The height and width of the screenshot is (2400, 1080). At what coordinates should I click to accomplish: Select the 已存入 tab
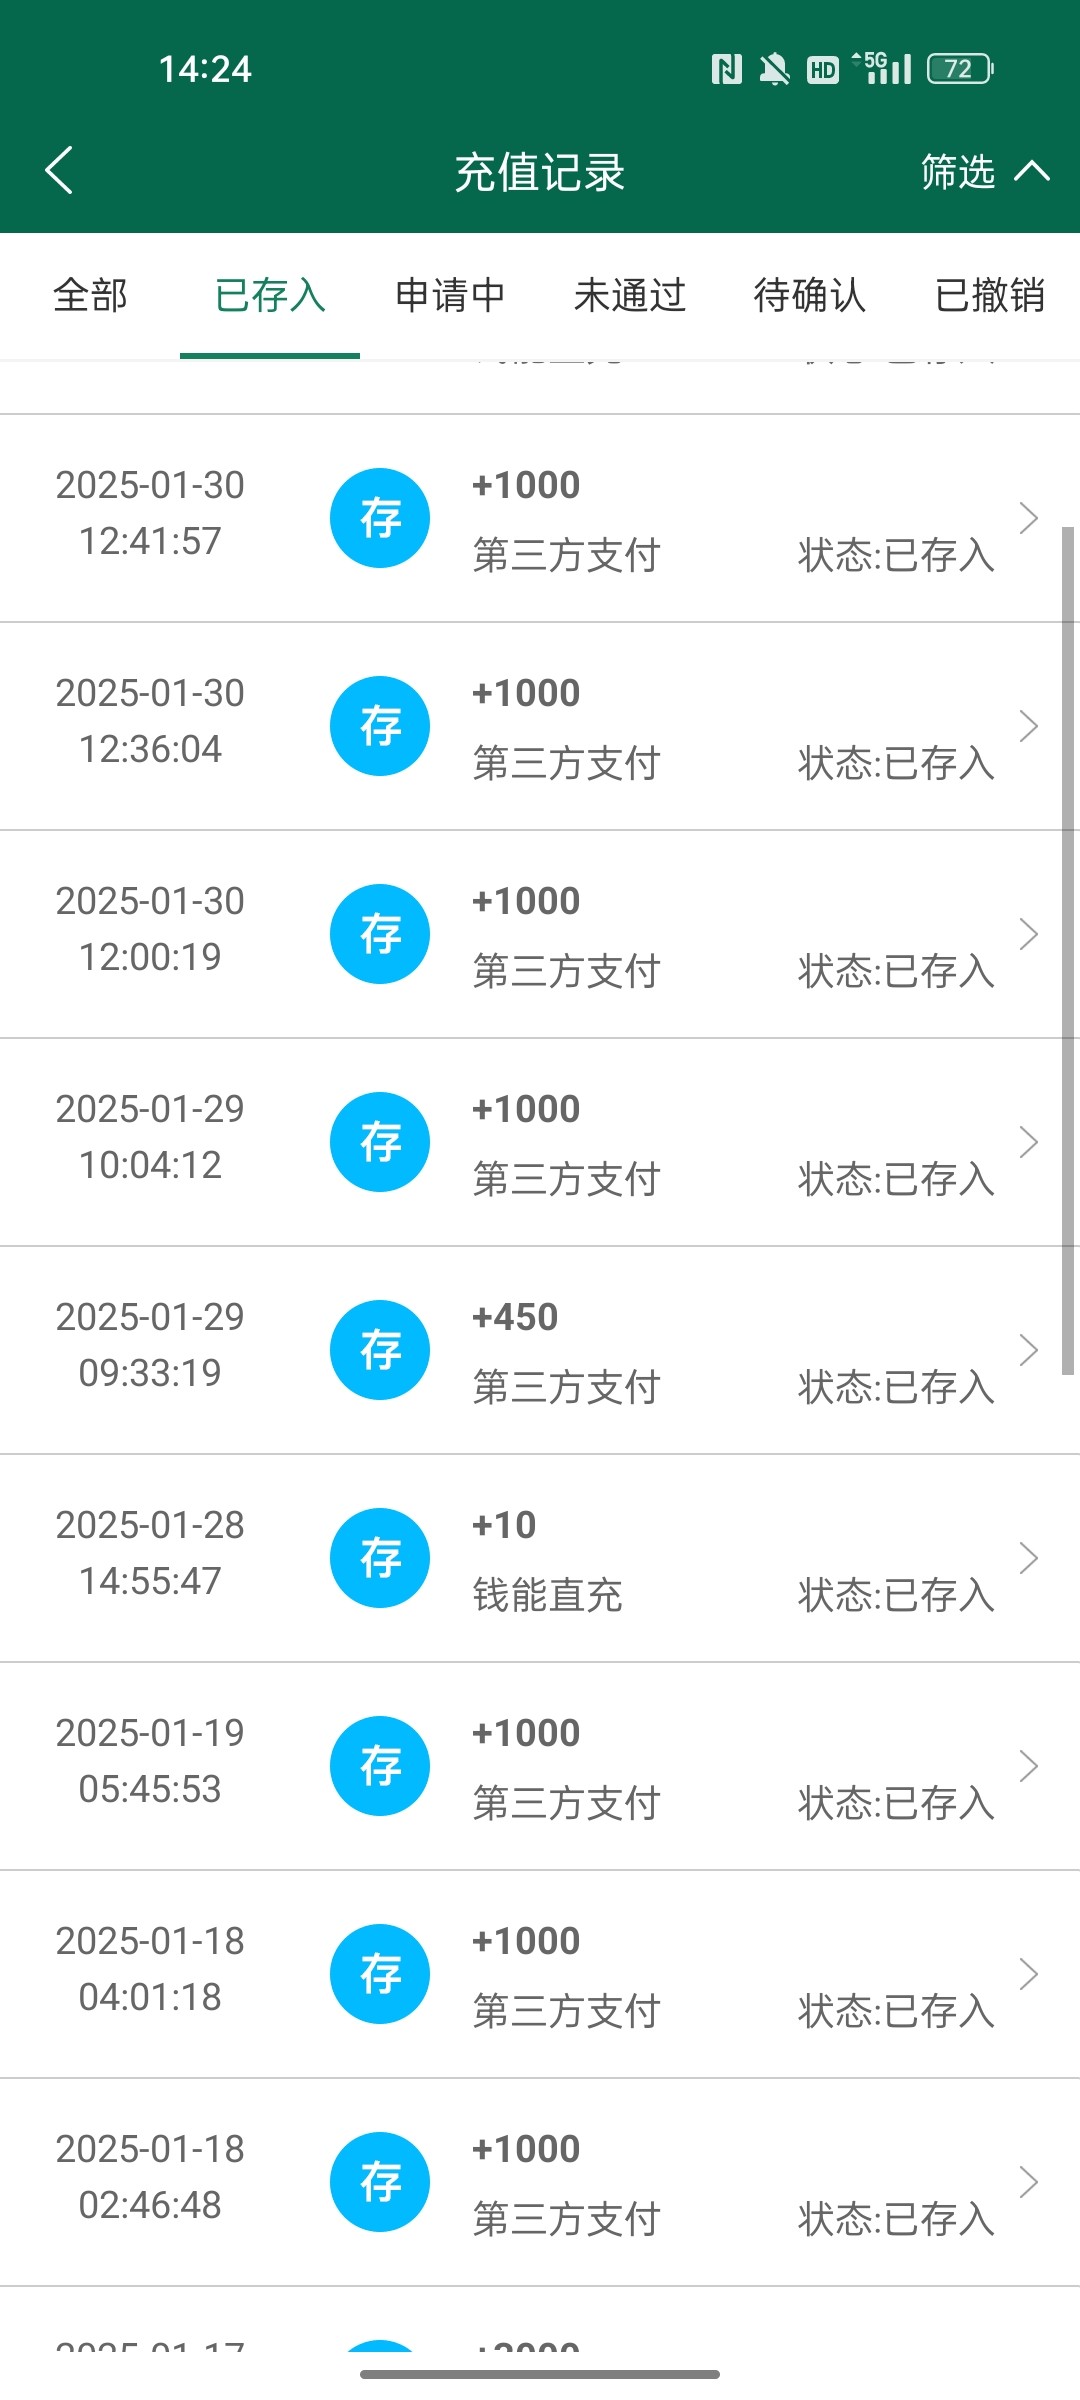tap(270, 296)
